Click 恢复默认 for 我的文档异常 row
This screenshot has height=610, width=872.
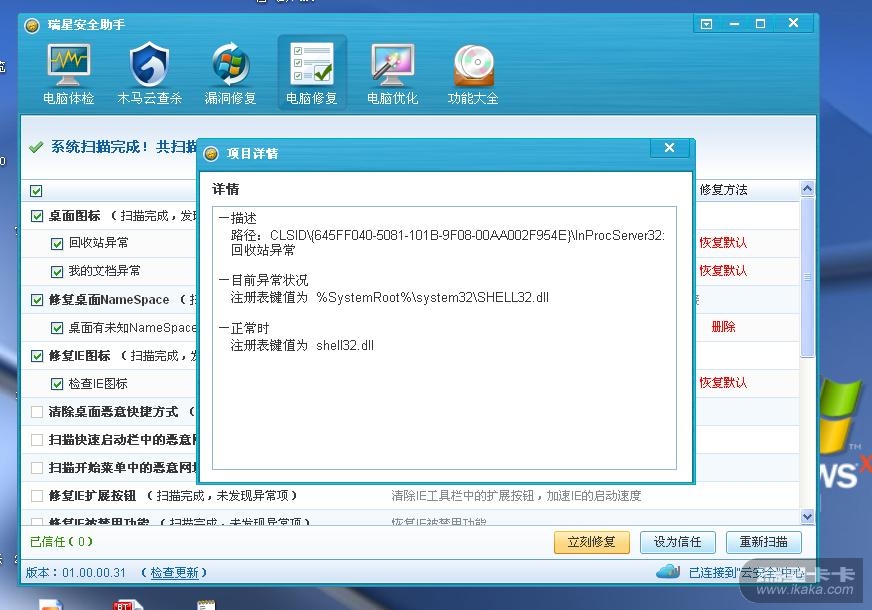pos(723,270)
